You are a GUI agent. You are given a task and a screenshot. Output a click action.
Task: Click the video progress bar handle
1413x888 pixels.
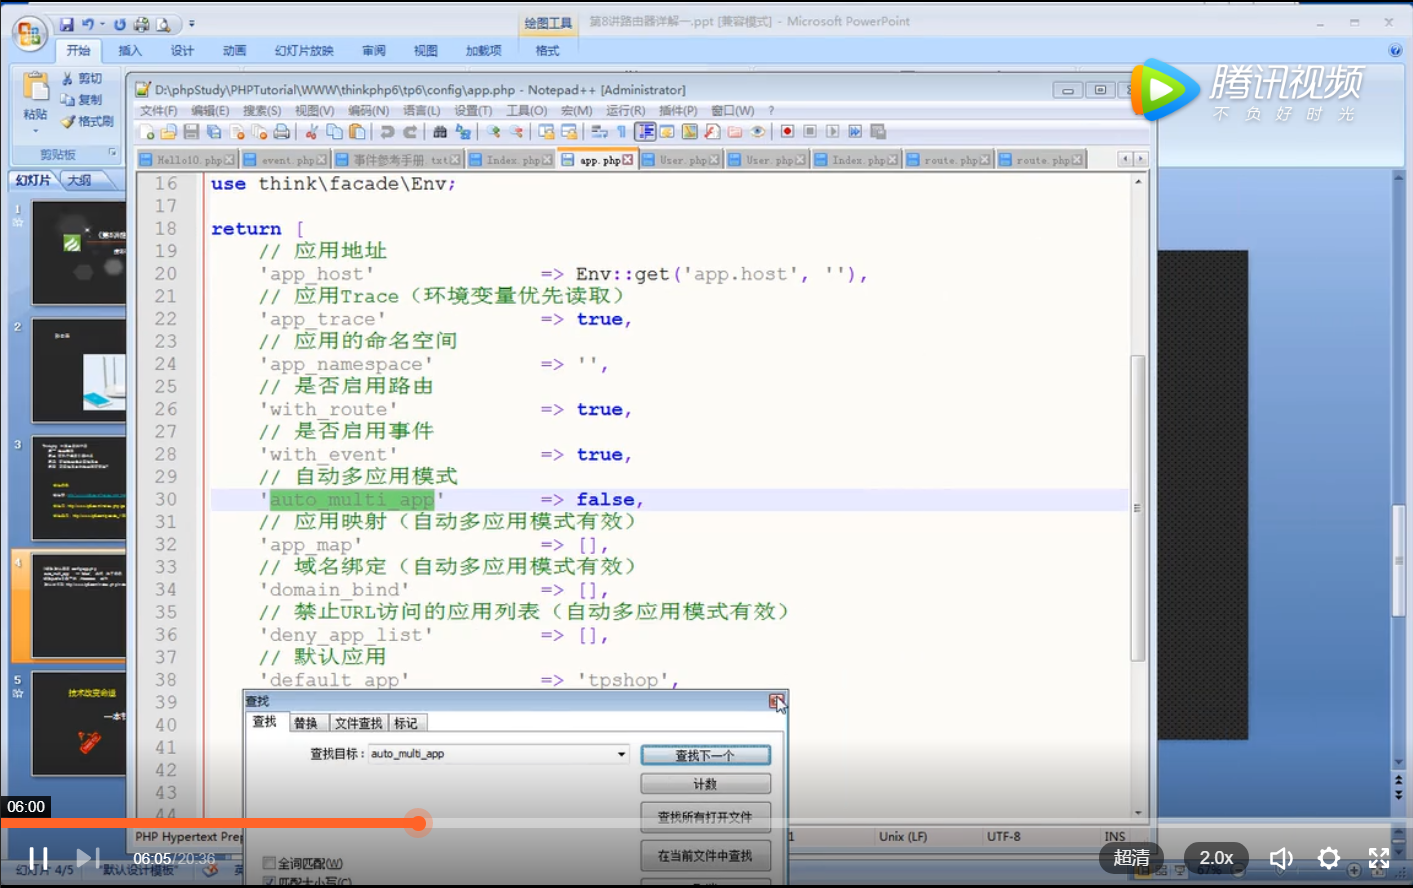click(x=418, y=823)
